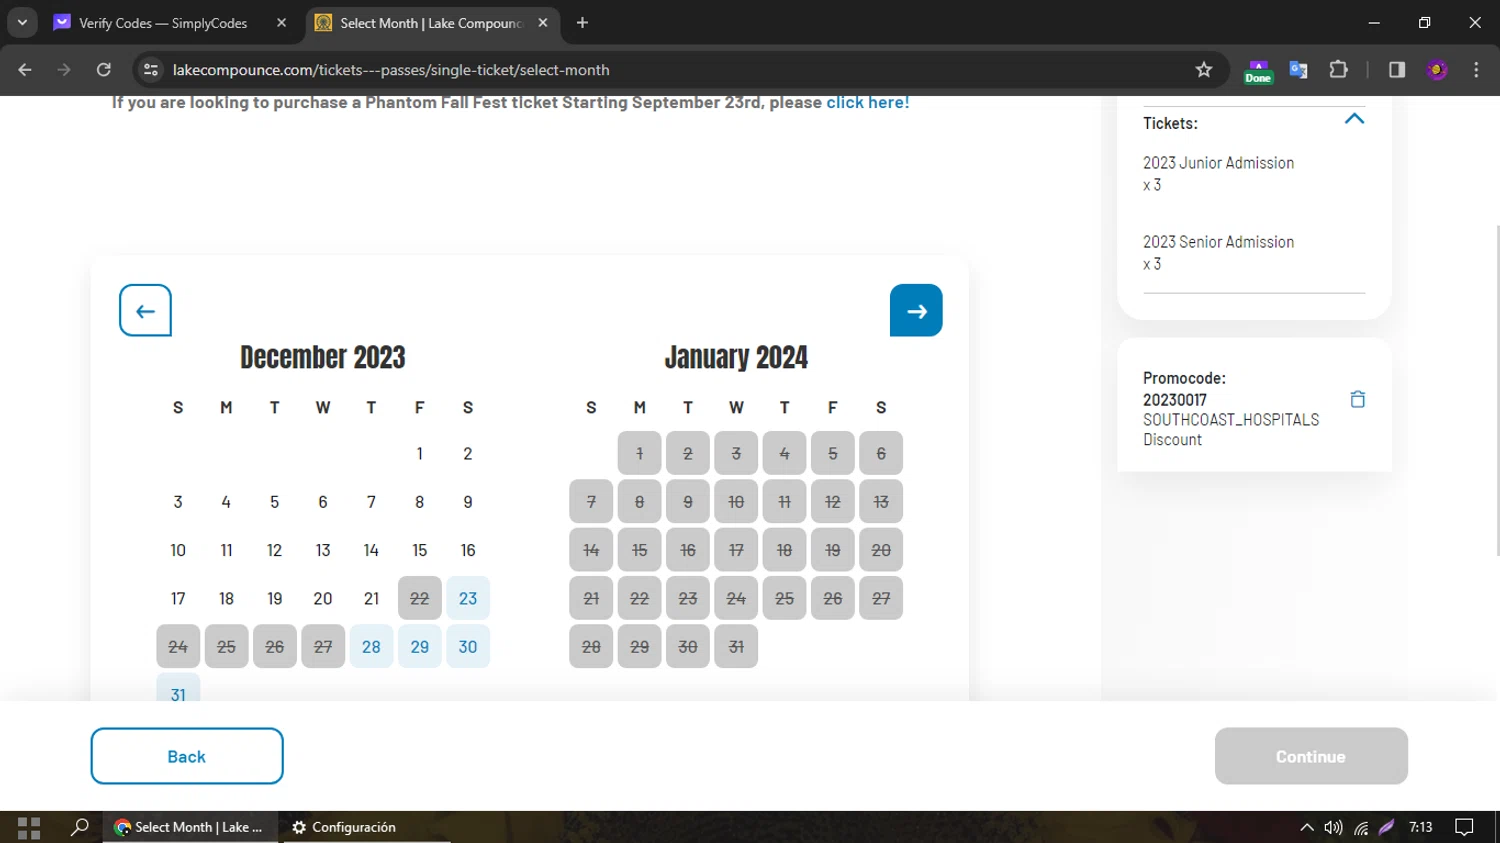
Task: Close the Verify Codes SimplyCodes tab
Action: pos(281,22)
